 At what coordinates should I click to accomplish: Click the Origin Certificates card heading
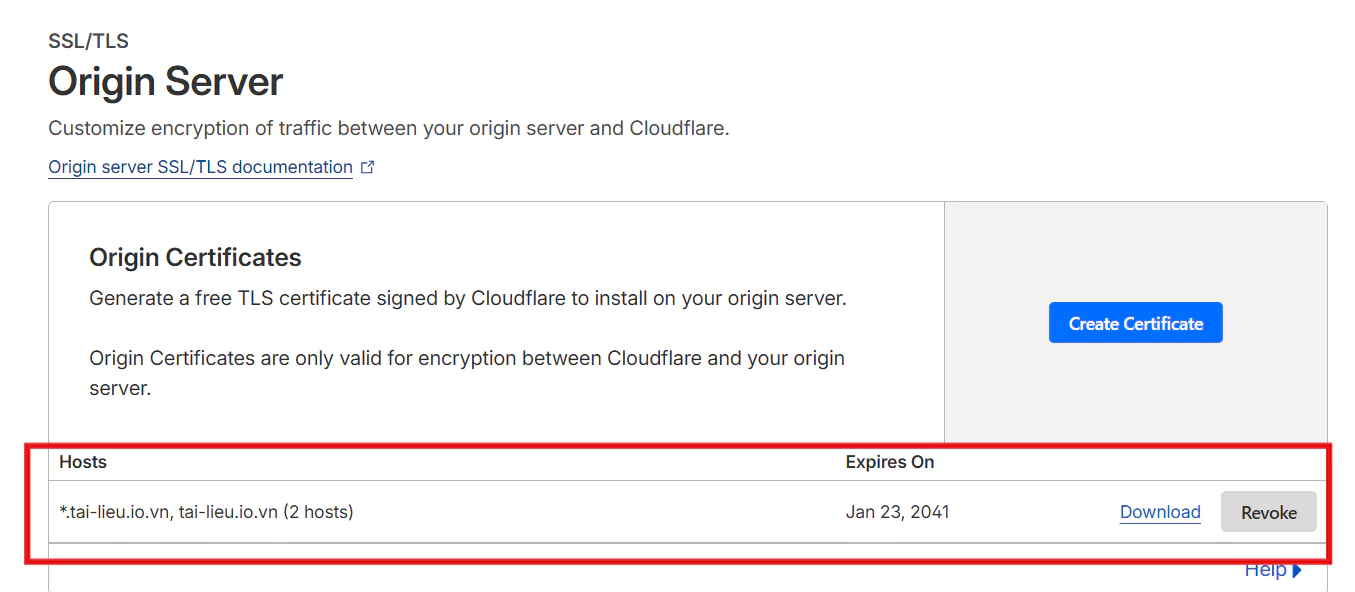[195, 257]
